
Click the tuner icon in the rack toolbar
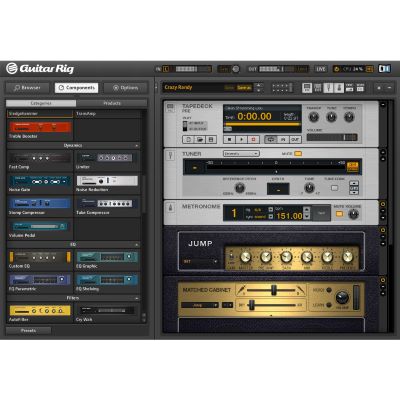(329, 88)
